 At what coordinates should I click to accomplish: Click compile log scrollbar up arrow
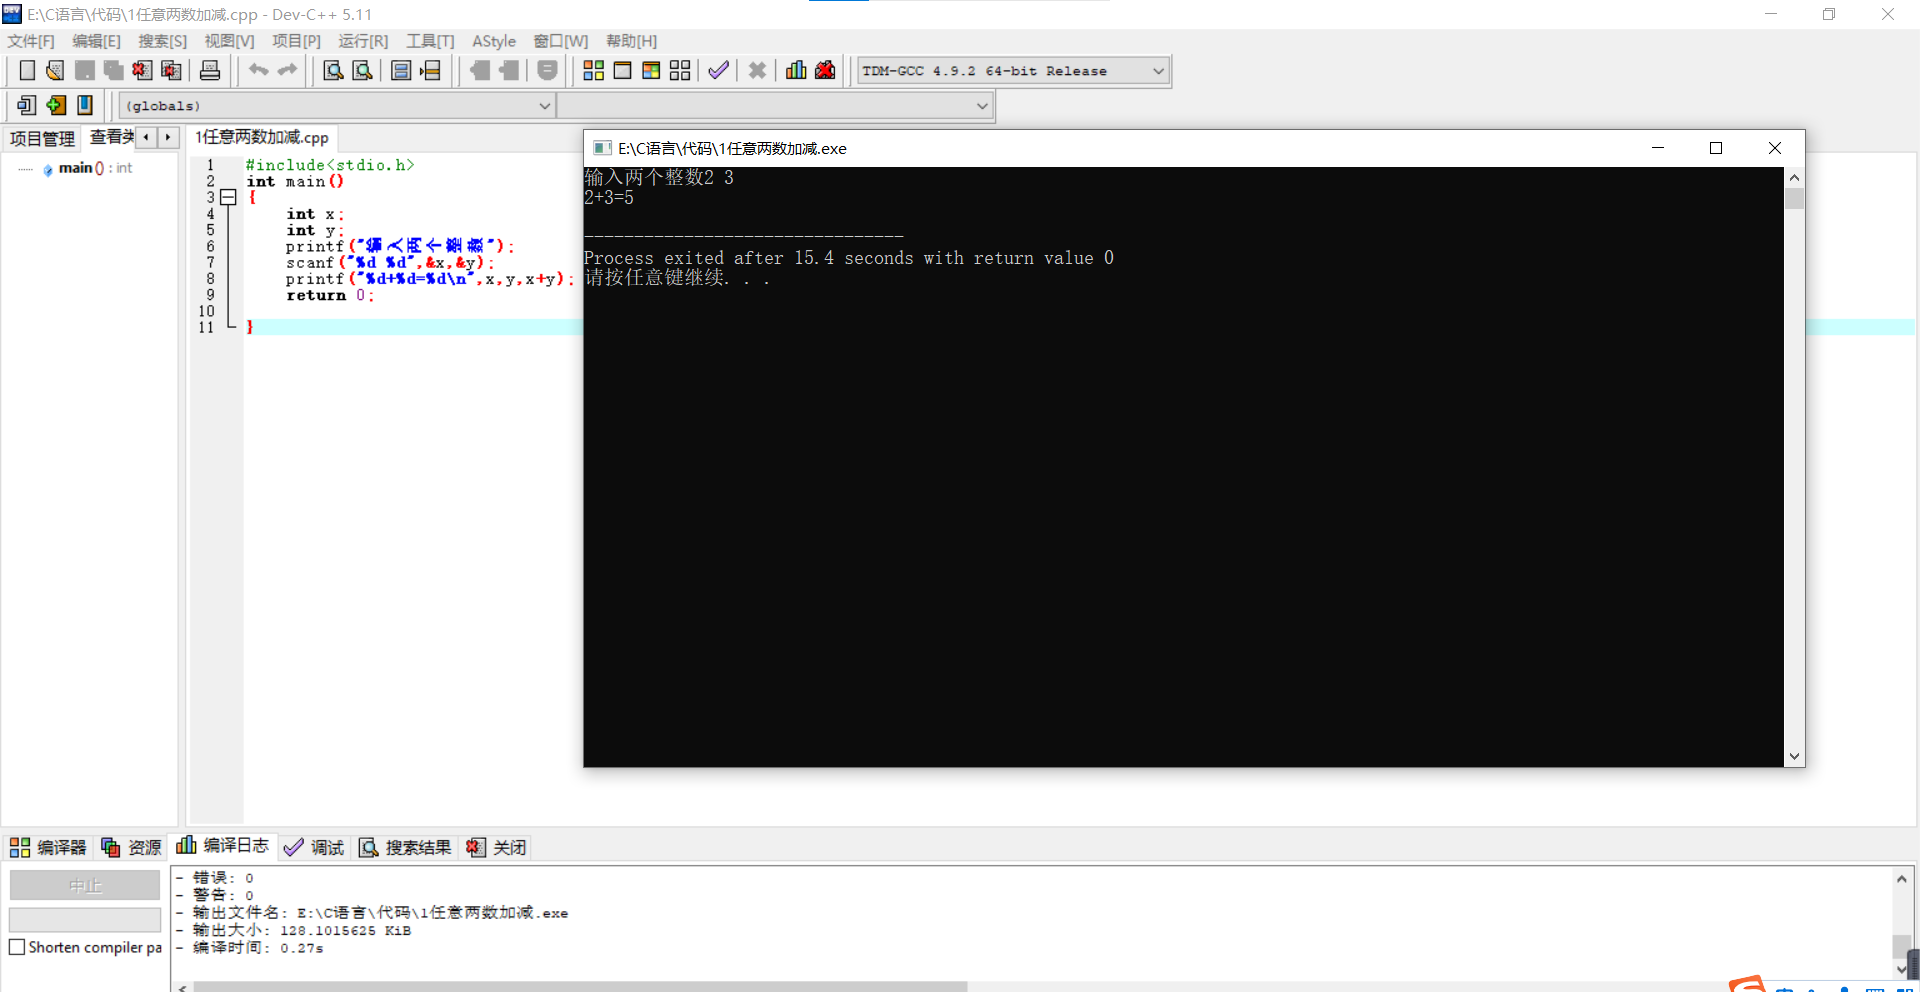pyautogui.click(x=1902, y=879)
